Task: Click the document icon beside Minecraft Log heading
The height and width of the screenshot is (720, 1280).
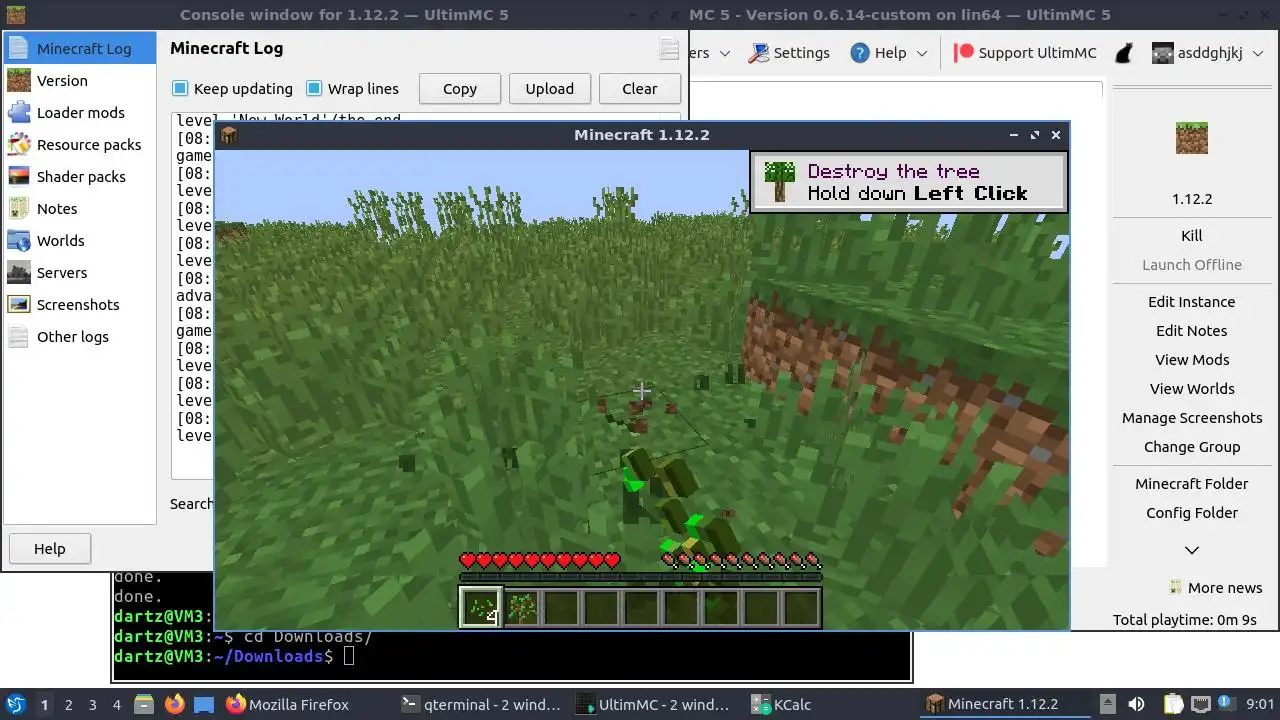Action: coord(669,48)
